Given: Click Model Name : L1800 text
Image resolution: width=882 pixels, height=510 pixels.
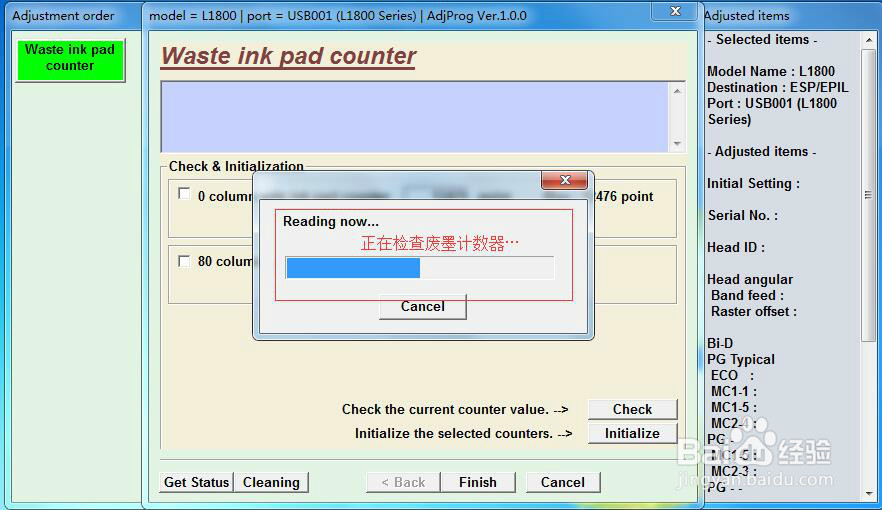Looking at the screenshot, I should (x=771, y=71).
